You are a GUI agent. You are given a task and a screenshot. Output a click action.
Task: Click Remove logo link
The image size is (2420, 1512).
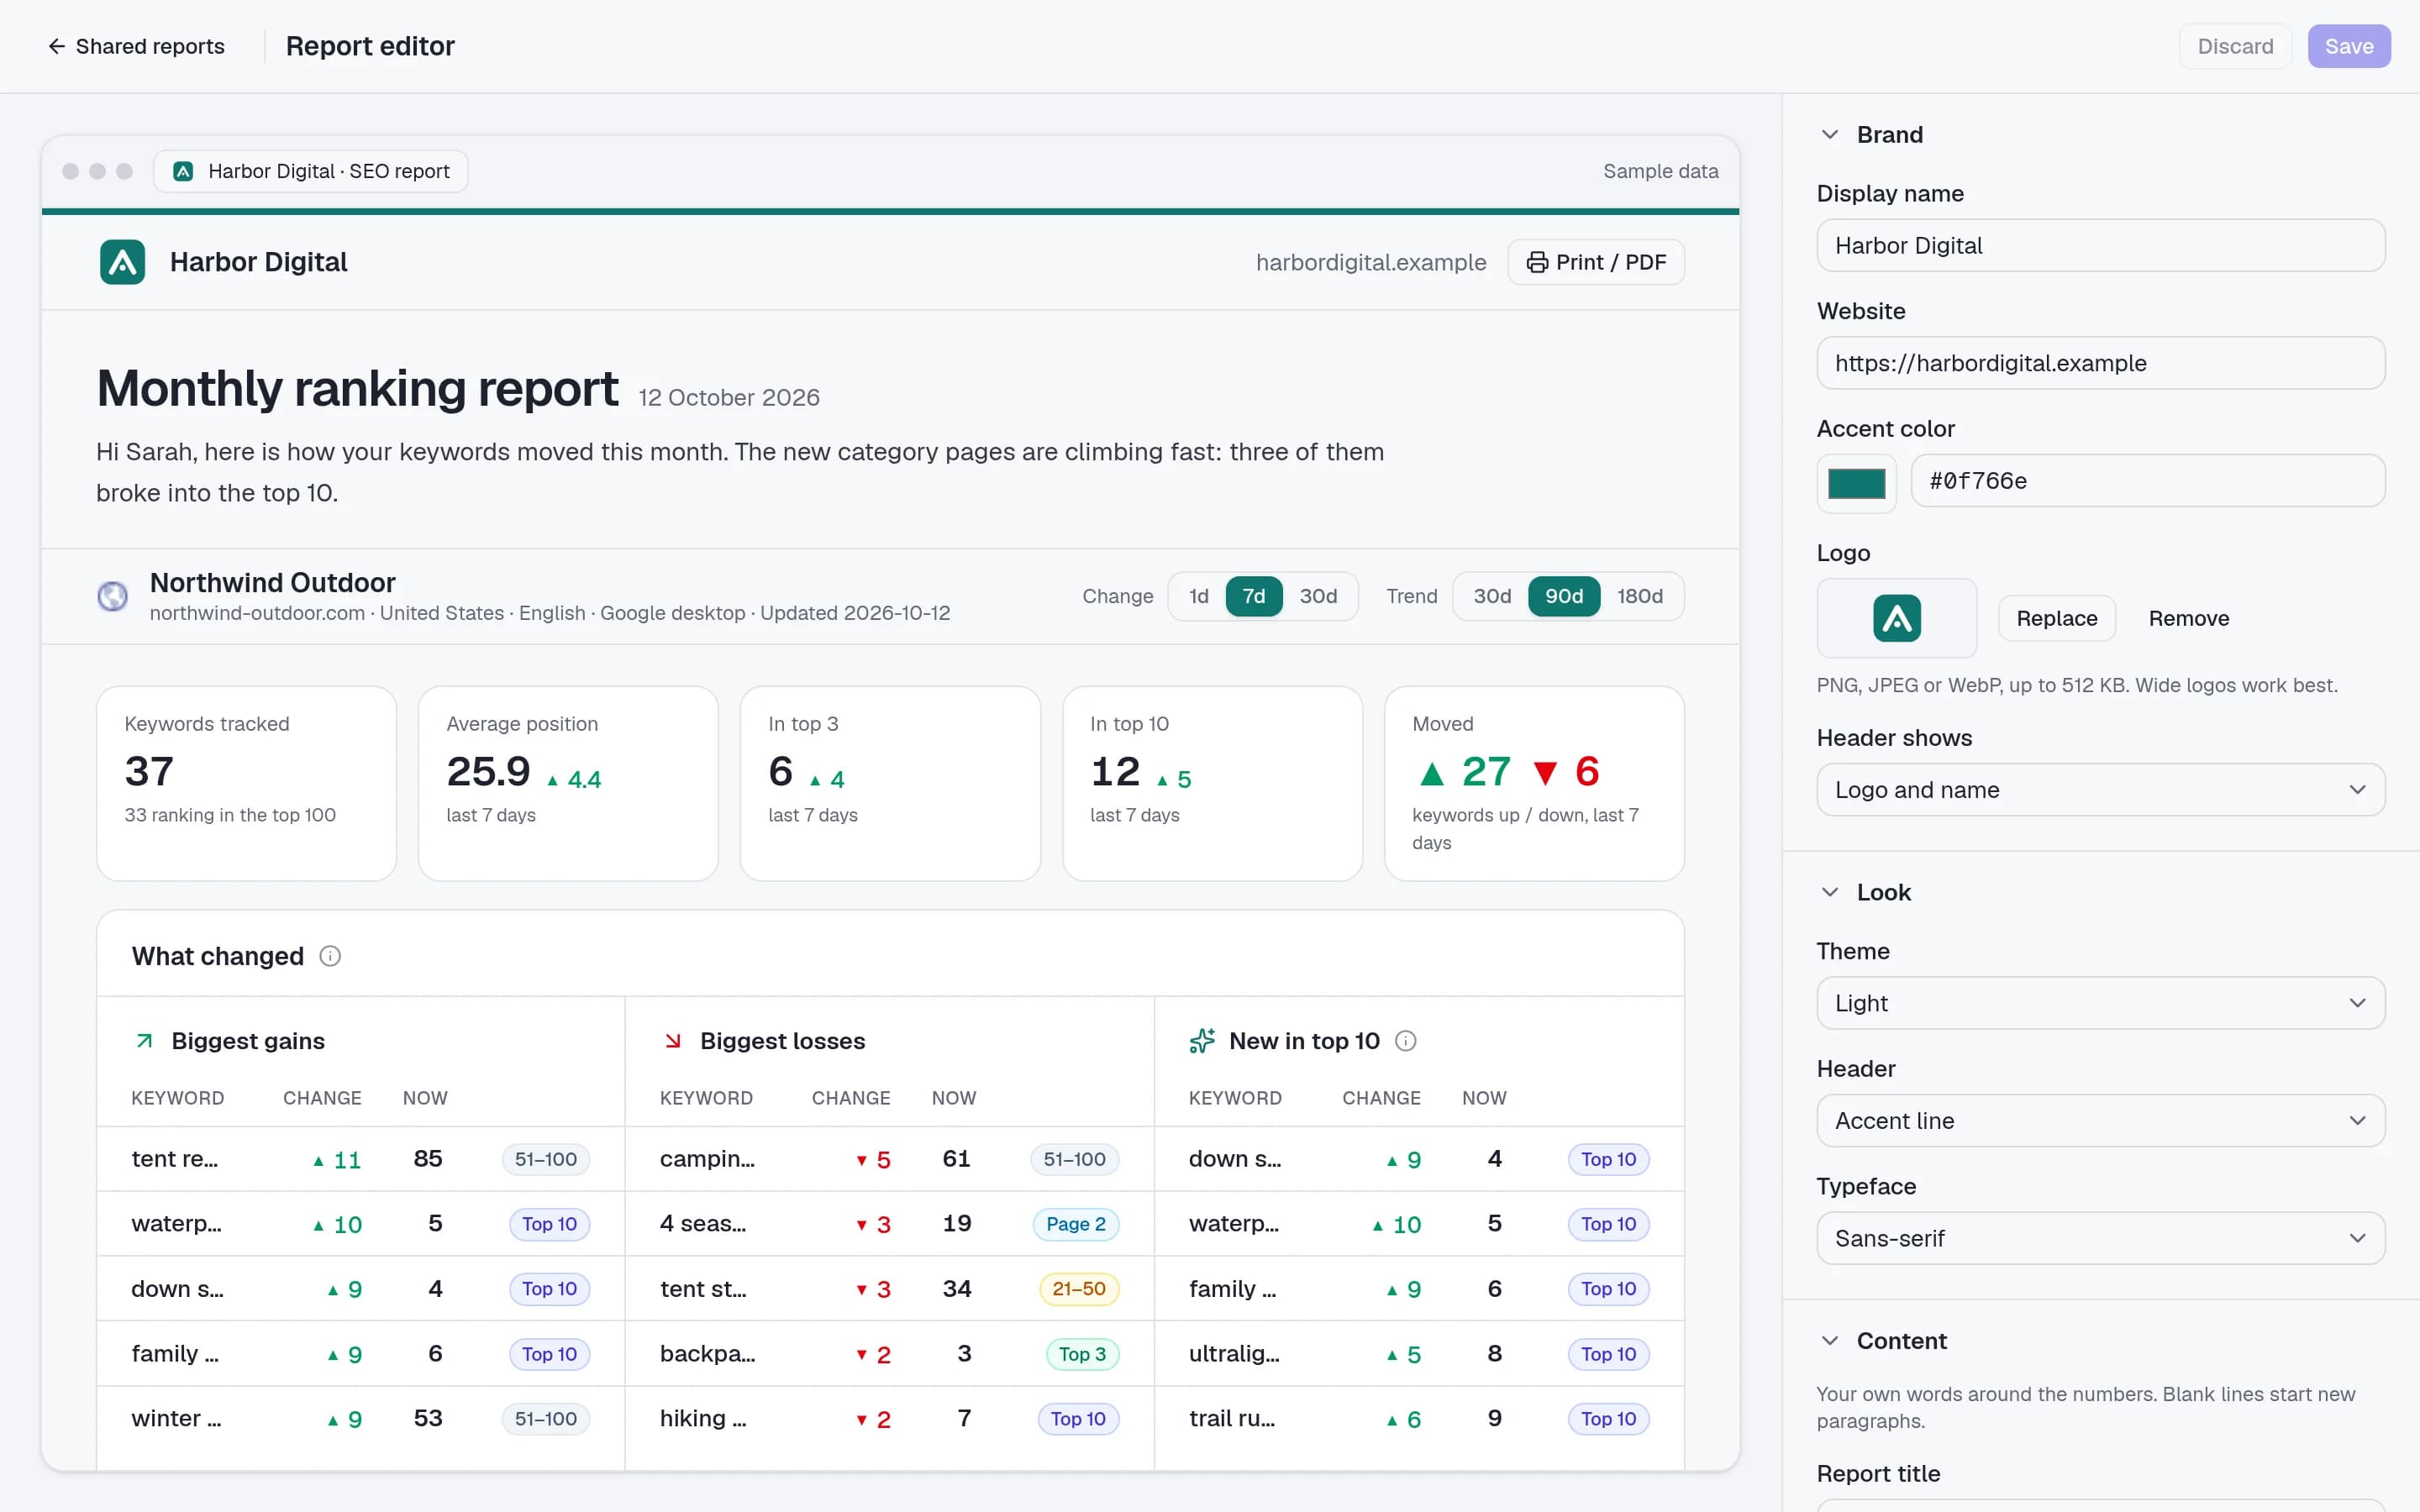pos(2189,618)
